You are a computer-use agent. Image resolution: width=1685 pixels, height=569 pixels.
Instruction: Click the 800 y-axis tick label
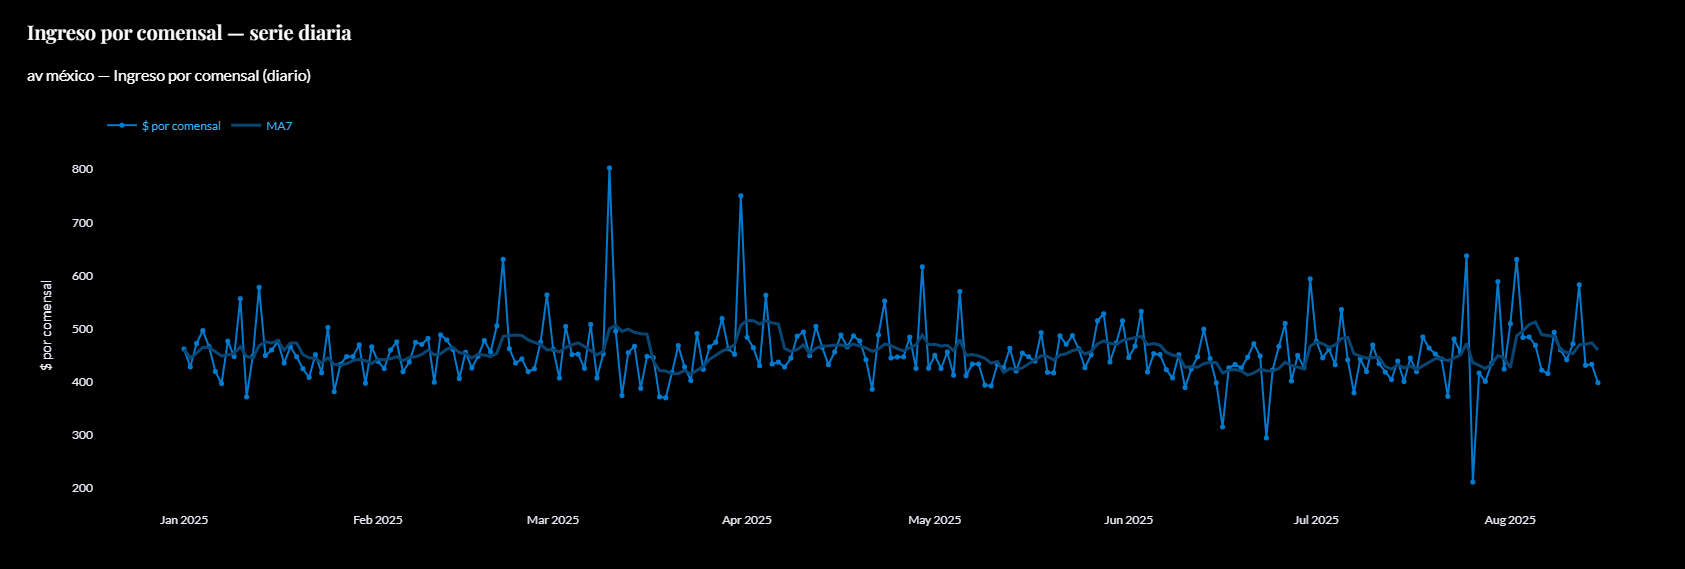tap(82, 170)
